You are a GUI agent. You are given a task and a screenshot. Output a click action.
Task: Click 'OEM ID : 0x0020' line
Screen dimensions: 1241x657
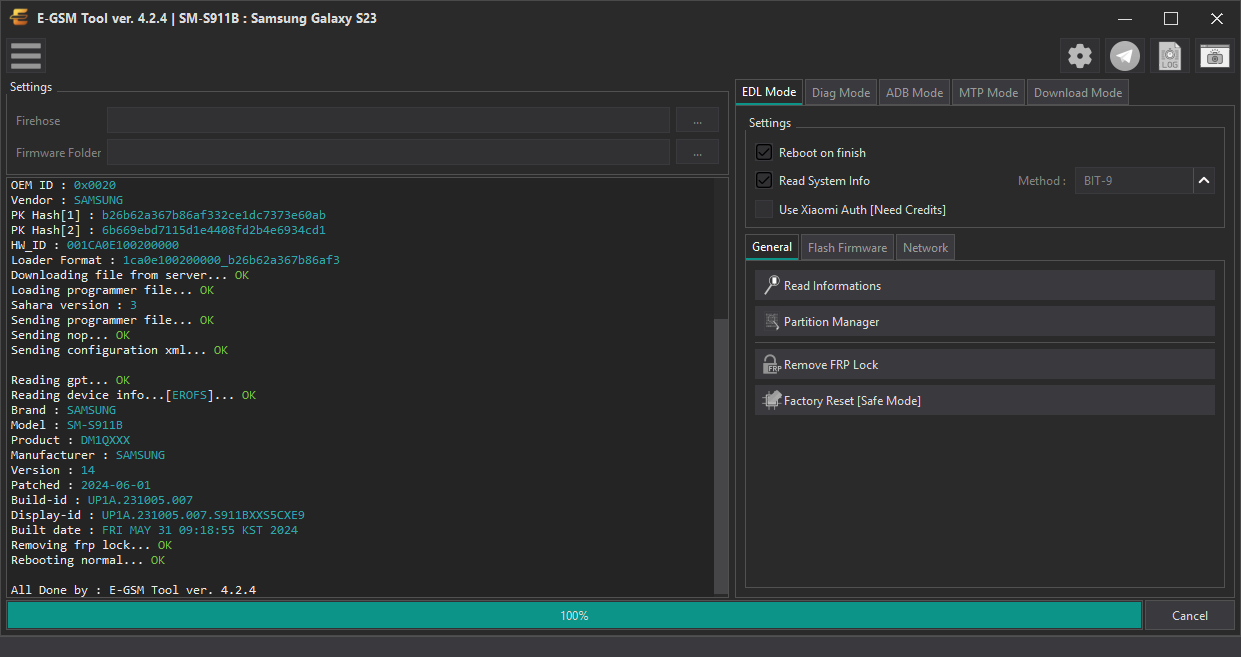[63, 185]
